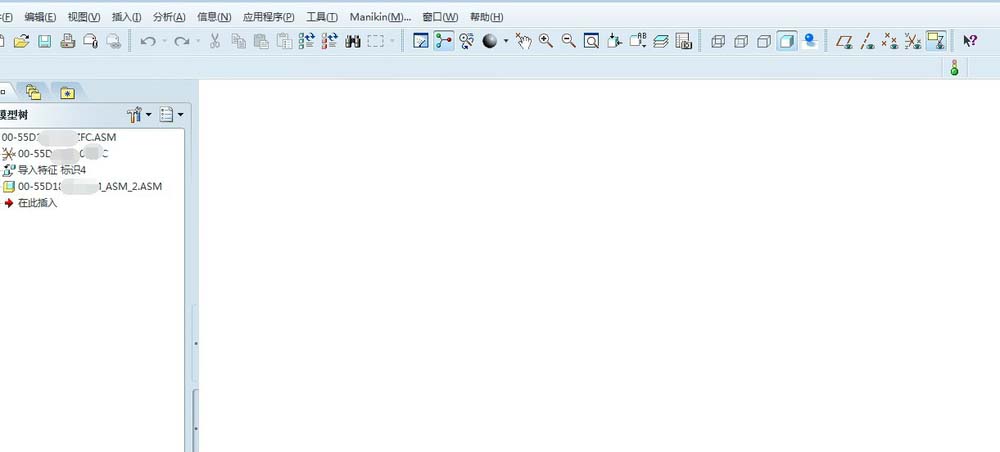The width and height of the screenshot is (1000, 452).
Task: Open the selection box dropdown arrow
Action: click(x=392, y=41)
